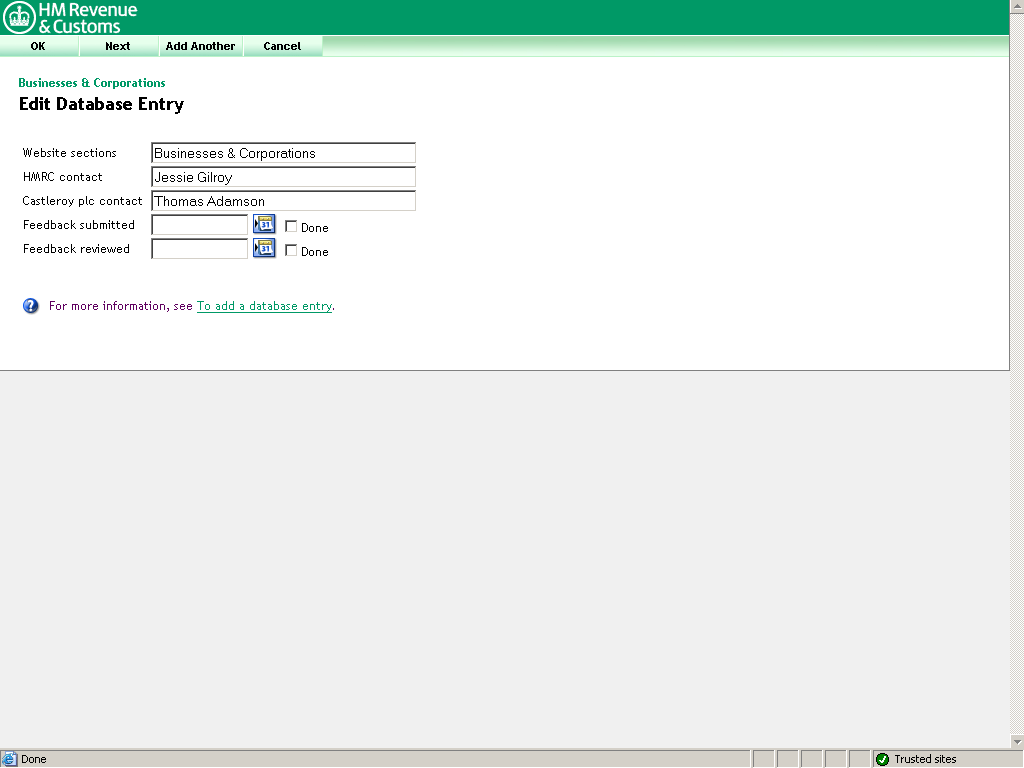Check the Done box for Feedback submitted
The image size is (1024, 768).
(291, 227)
